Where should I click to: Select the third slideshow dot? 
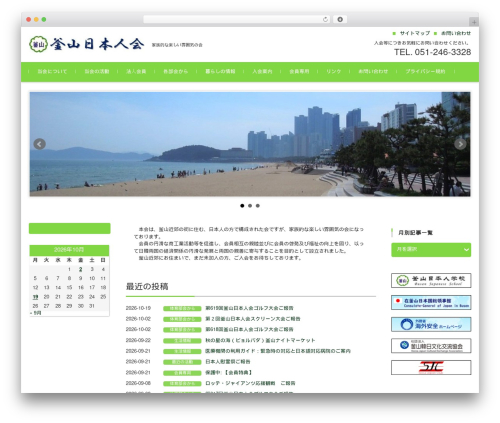tap(258, 206)
